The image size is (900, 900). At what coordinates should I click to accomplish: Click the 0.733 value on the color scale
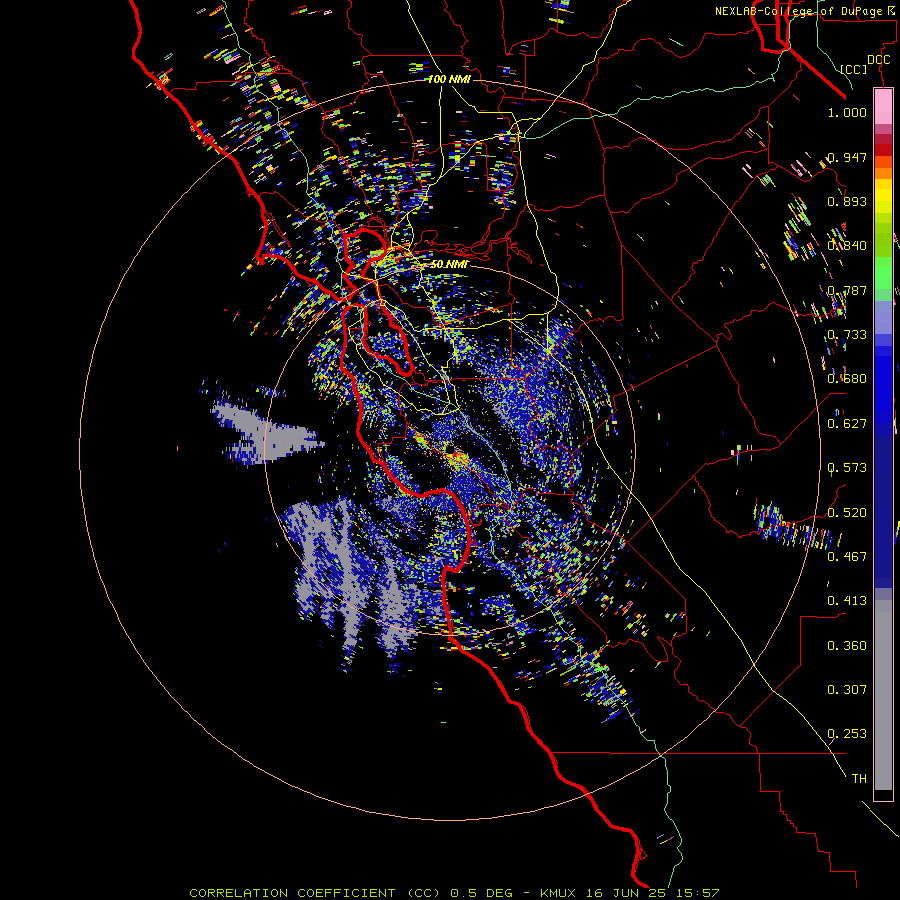pos(847,335)
